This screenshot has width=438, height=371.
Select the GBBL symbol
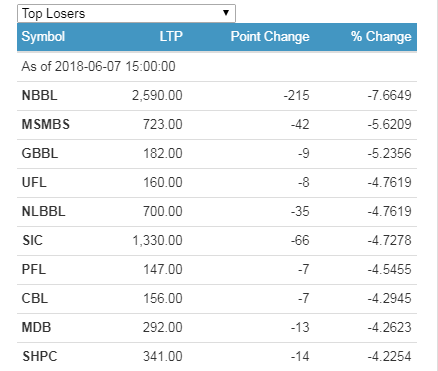click(40, 153)
